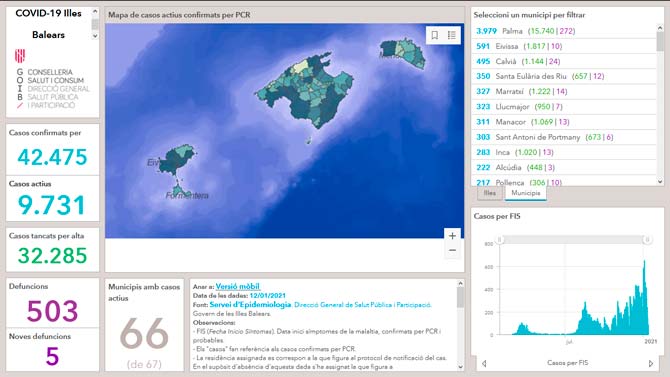Filter by Pollença municipality row

tap(564, 181)
